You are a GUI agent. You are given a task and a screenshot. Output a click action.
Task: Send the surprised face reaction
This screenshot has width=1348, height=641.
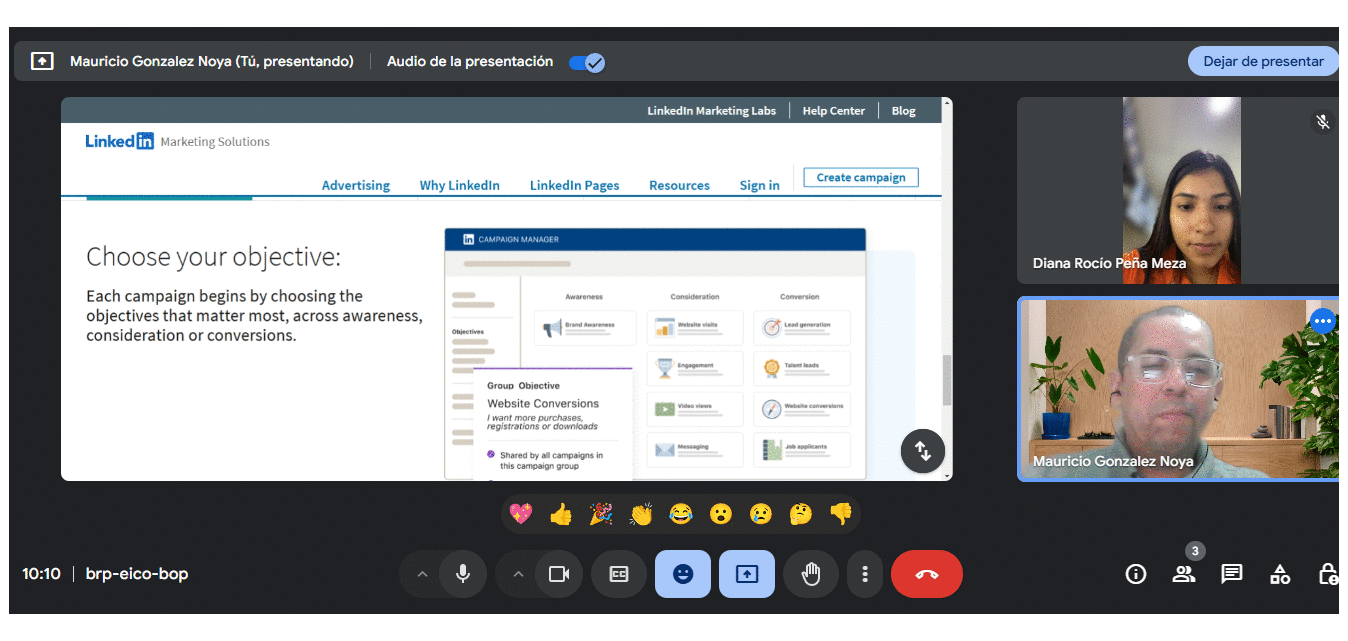click(721, 514)
